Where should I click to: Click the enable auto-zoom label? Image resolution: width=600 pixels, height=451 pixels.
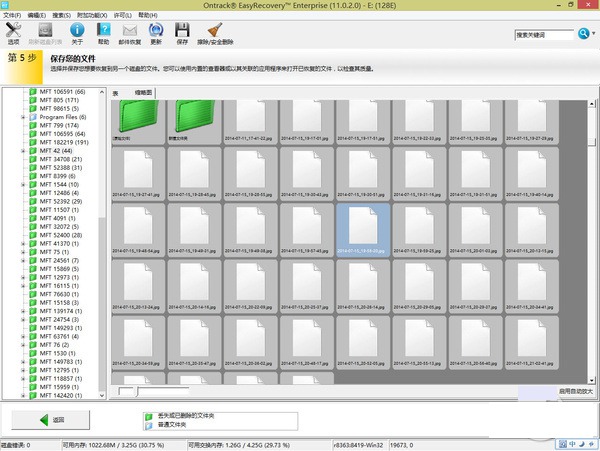point(576,391)
